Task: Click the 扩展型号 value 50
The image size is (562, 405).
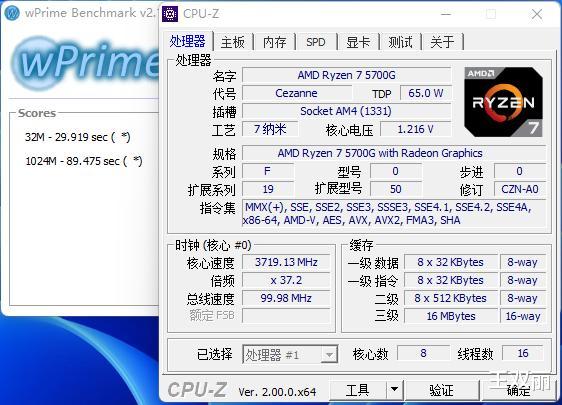Action: tap(396, 189)
